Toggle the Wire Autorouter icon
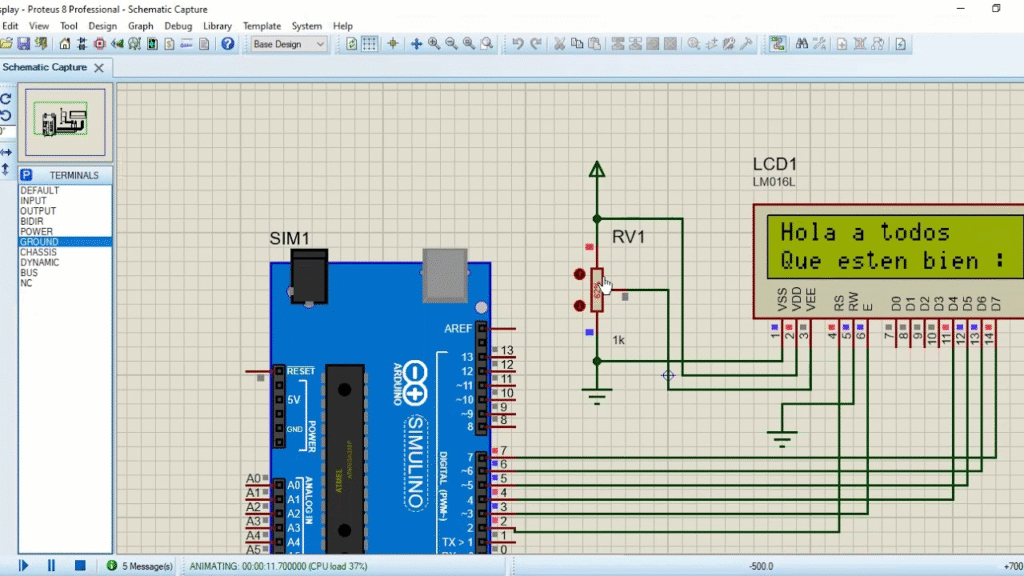Image resolution: width=1024 pixels, height=576 pixels. click(x=777, y=44)
